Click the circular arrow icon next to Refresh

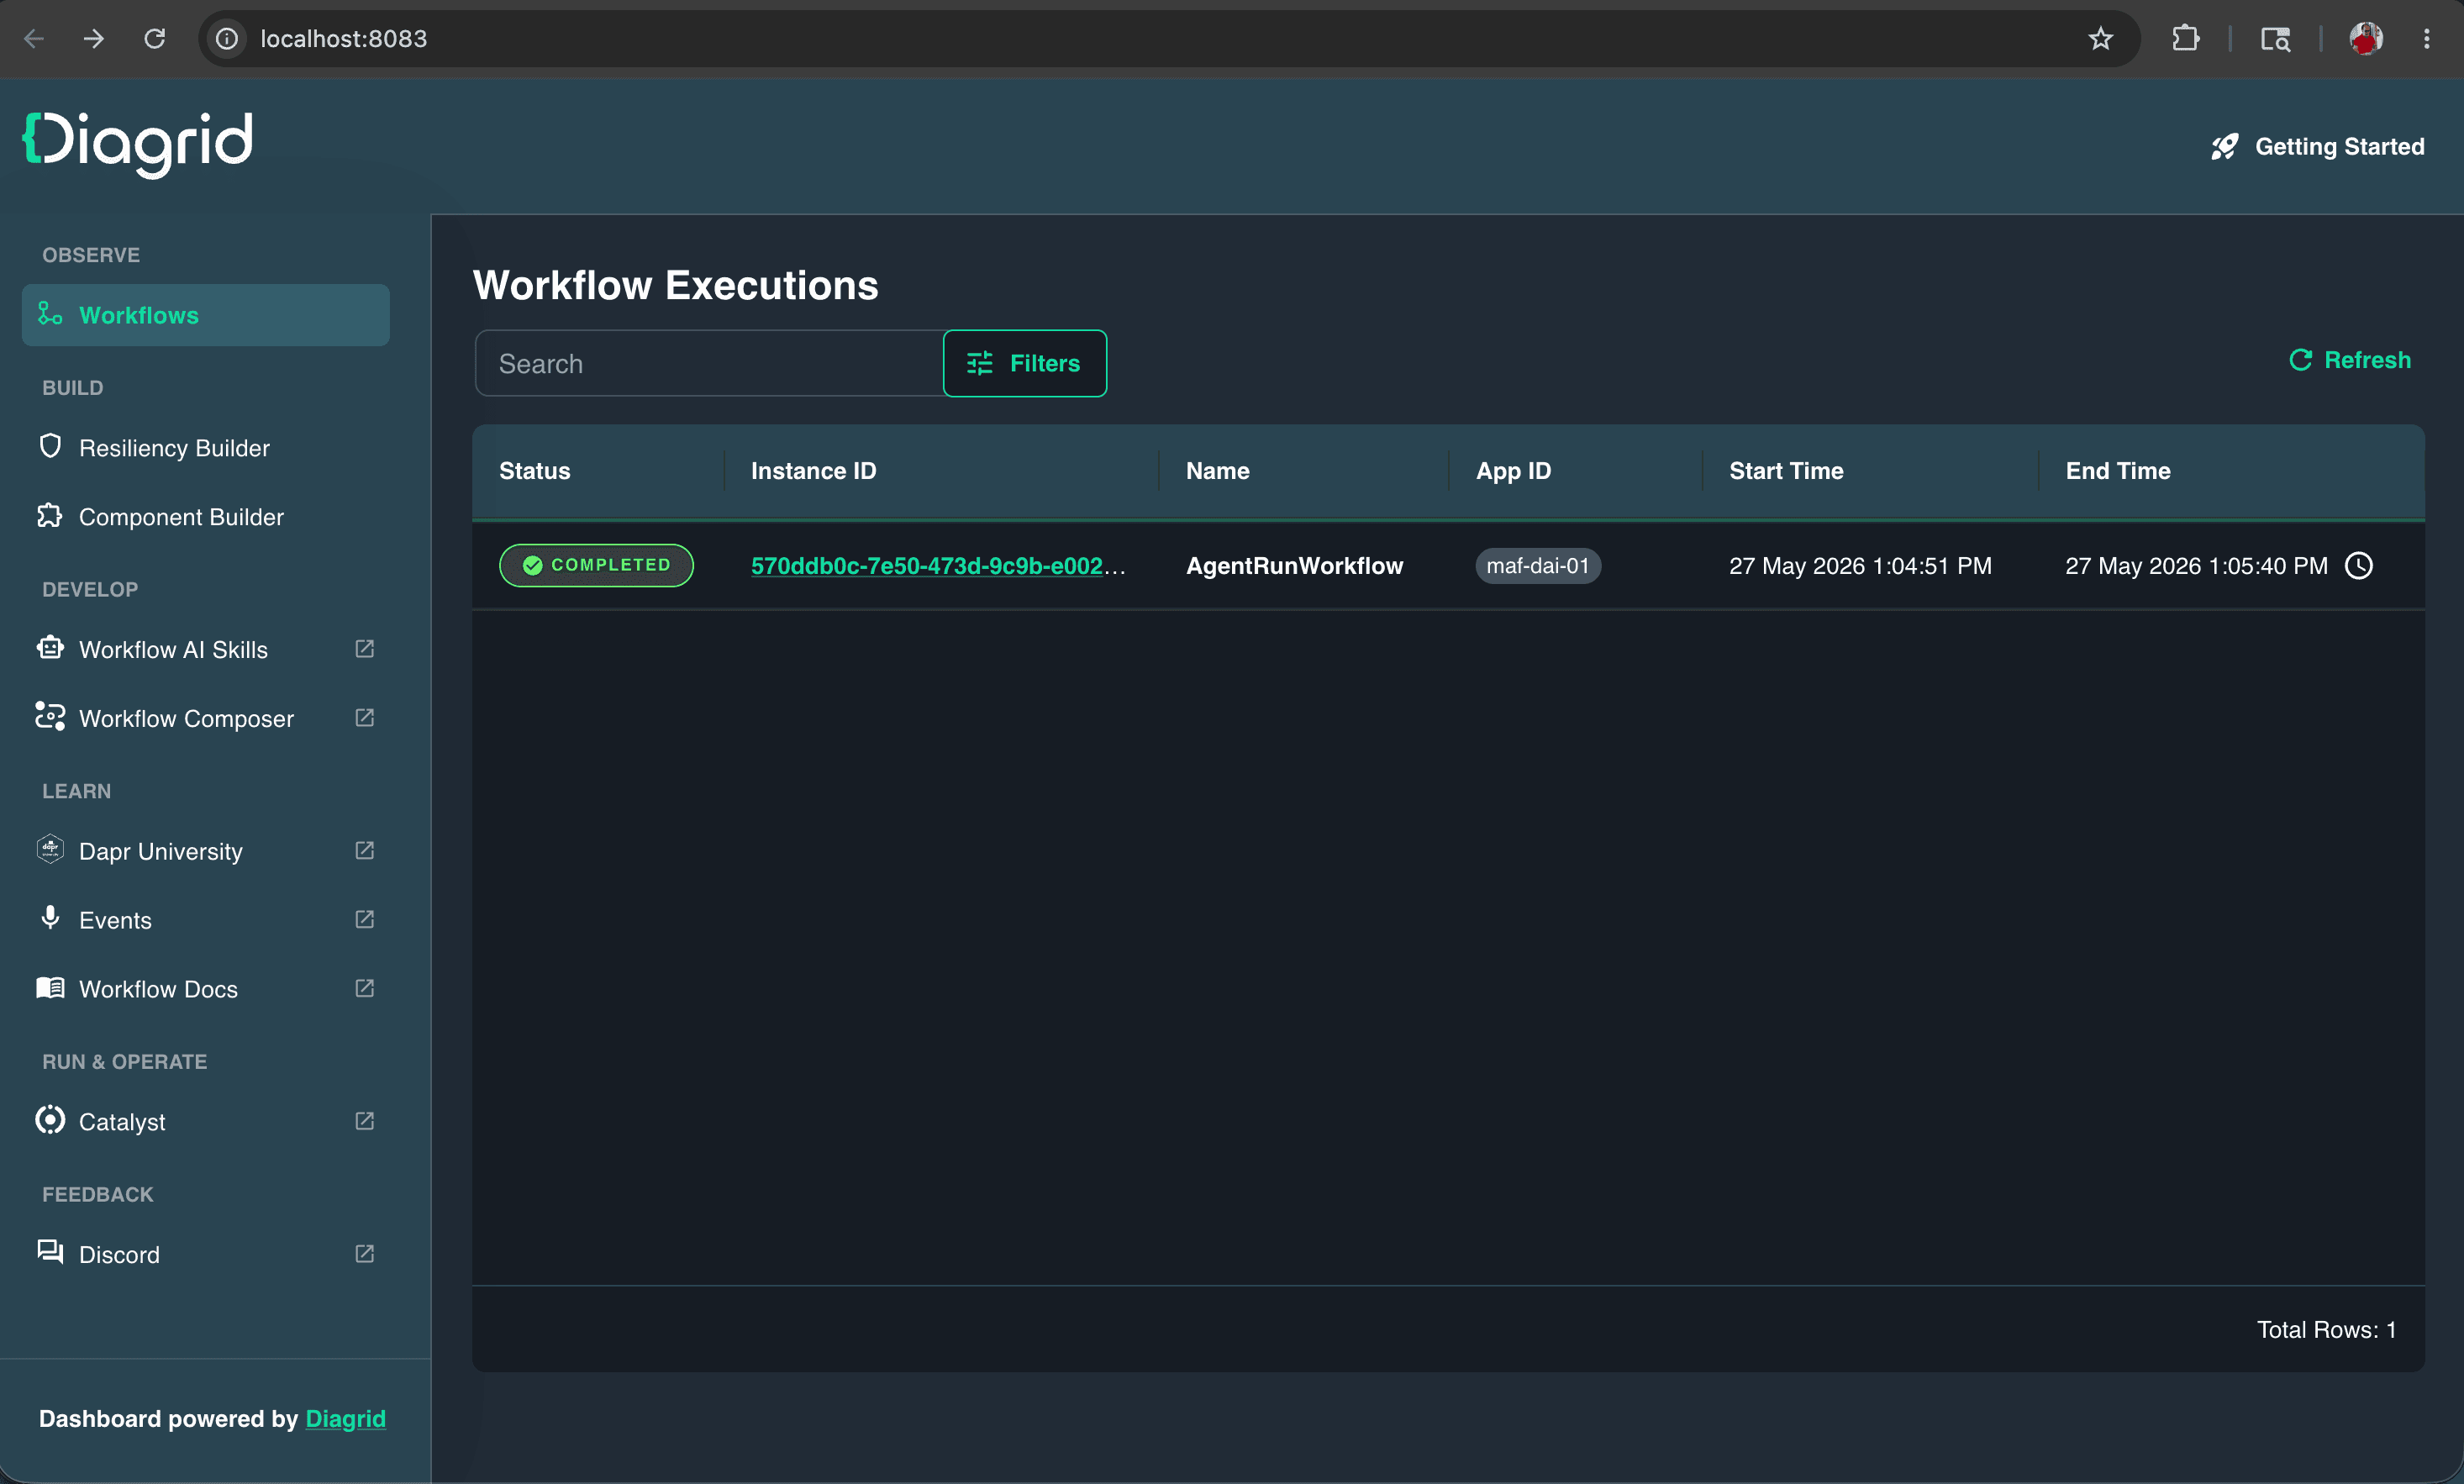[x=2301, y=360]
